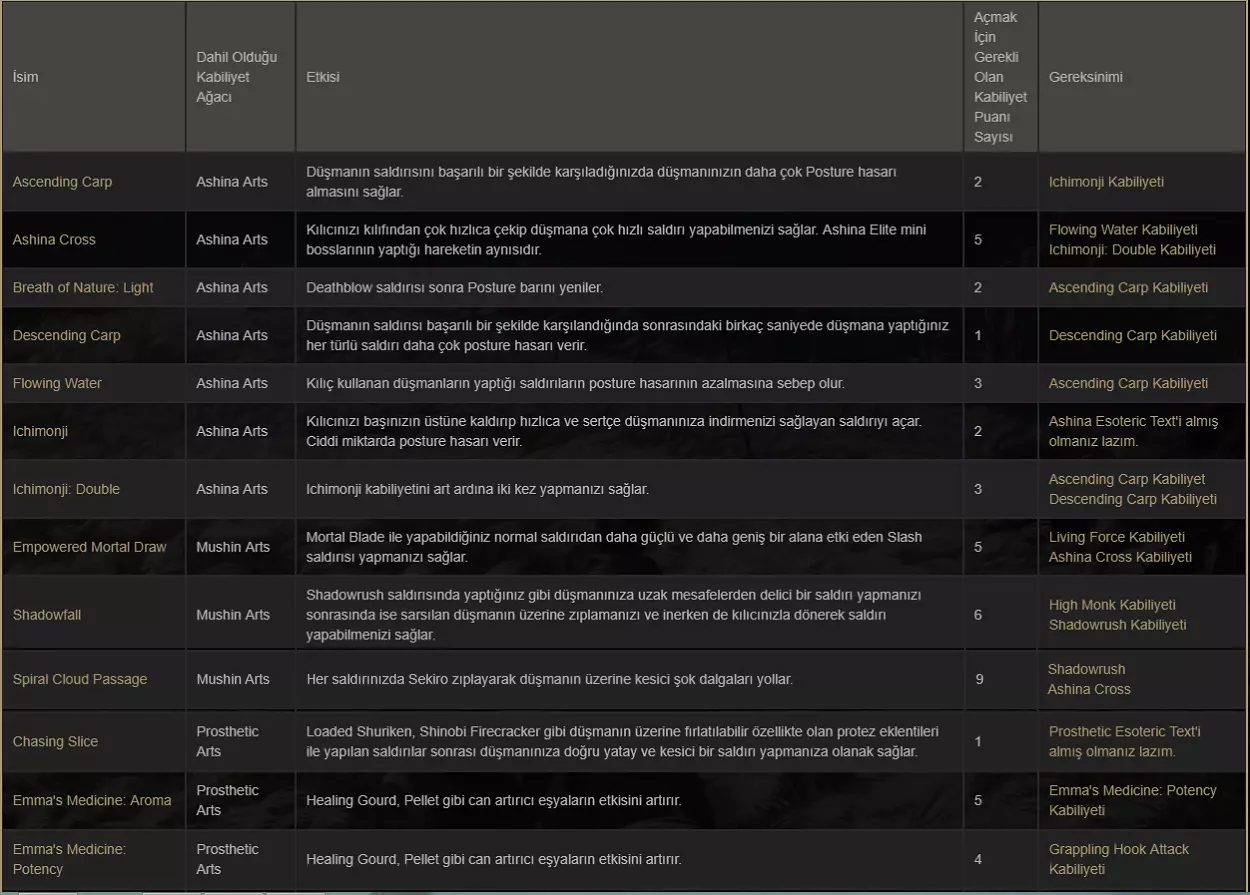Open the Grappling Hook Attack Kabiliyeti link
Screen dimensions: 1250x895
click(x=1119, y=850)
